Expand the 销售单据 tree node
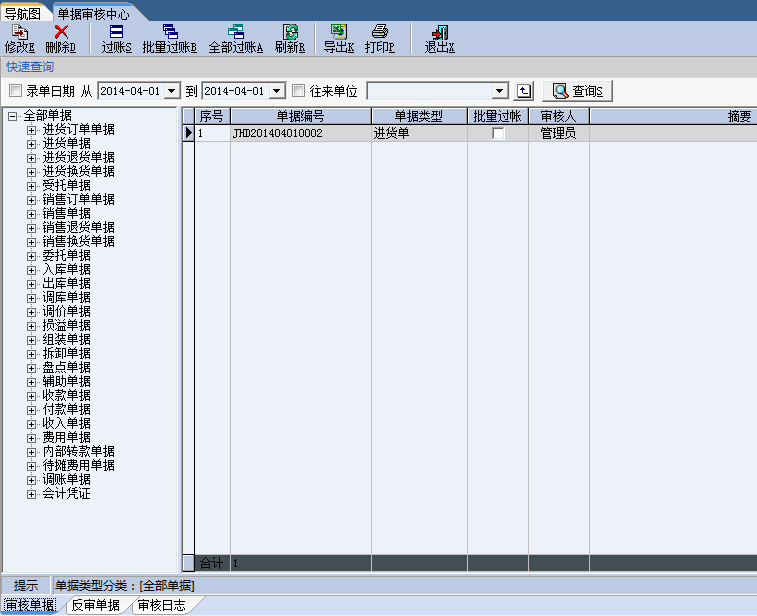Viewport: 757px width, 616px height. click(x=32, y=213)
